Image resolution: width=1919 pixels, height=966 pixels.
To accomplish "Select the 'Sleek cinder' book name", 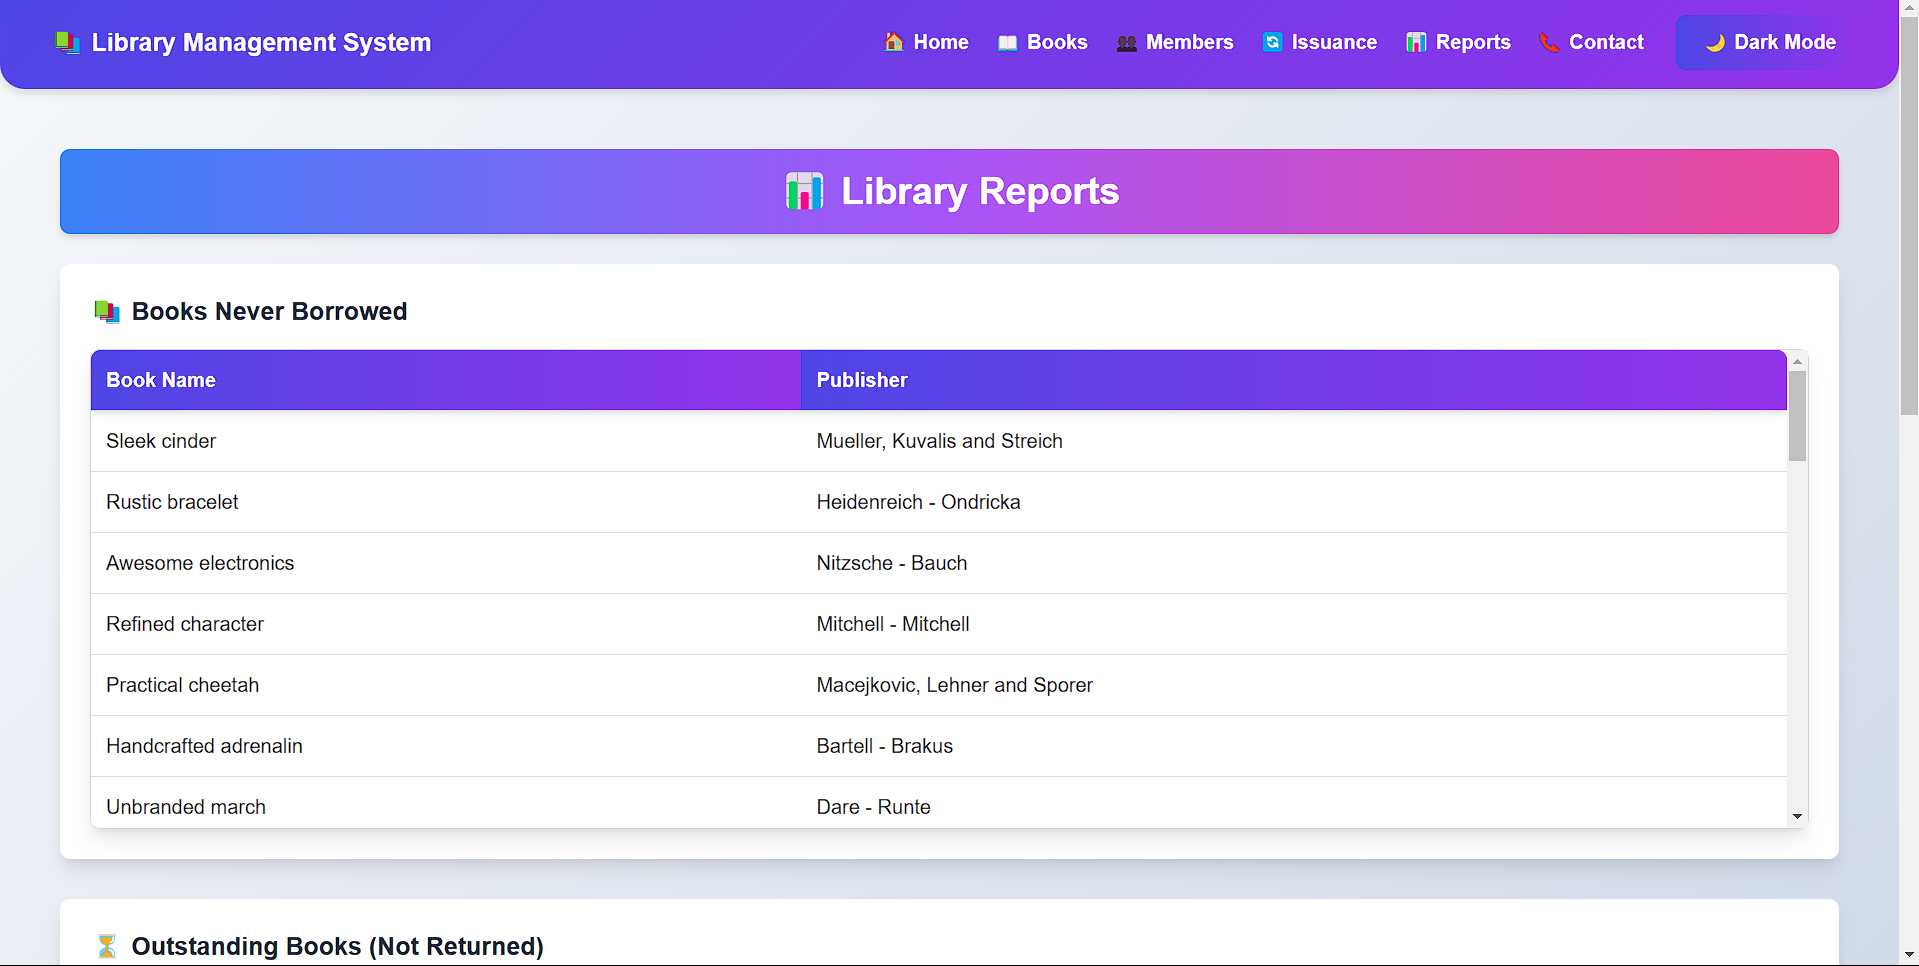I will click(161, 441).
